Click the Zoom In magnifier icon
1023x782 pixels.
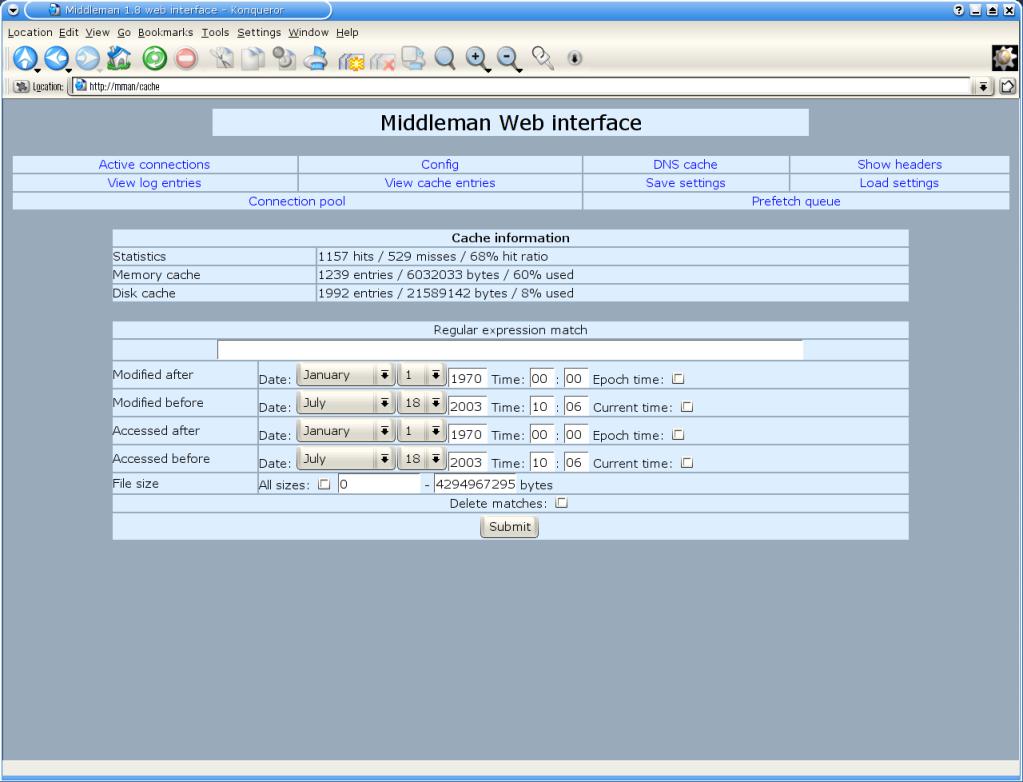tap(477, 59)
